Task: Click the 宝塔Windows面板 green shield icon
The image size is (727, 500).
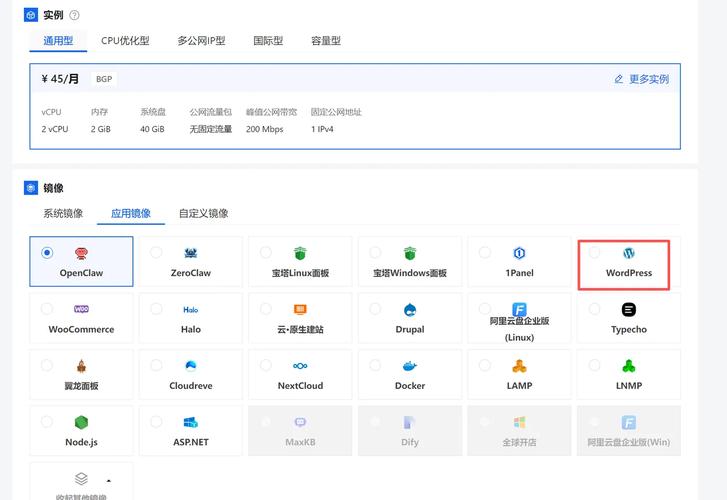Action: pyautogui.click(x=410, y=253)
